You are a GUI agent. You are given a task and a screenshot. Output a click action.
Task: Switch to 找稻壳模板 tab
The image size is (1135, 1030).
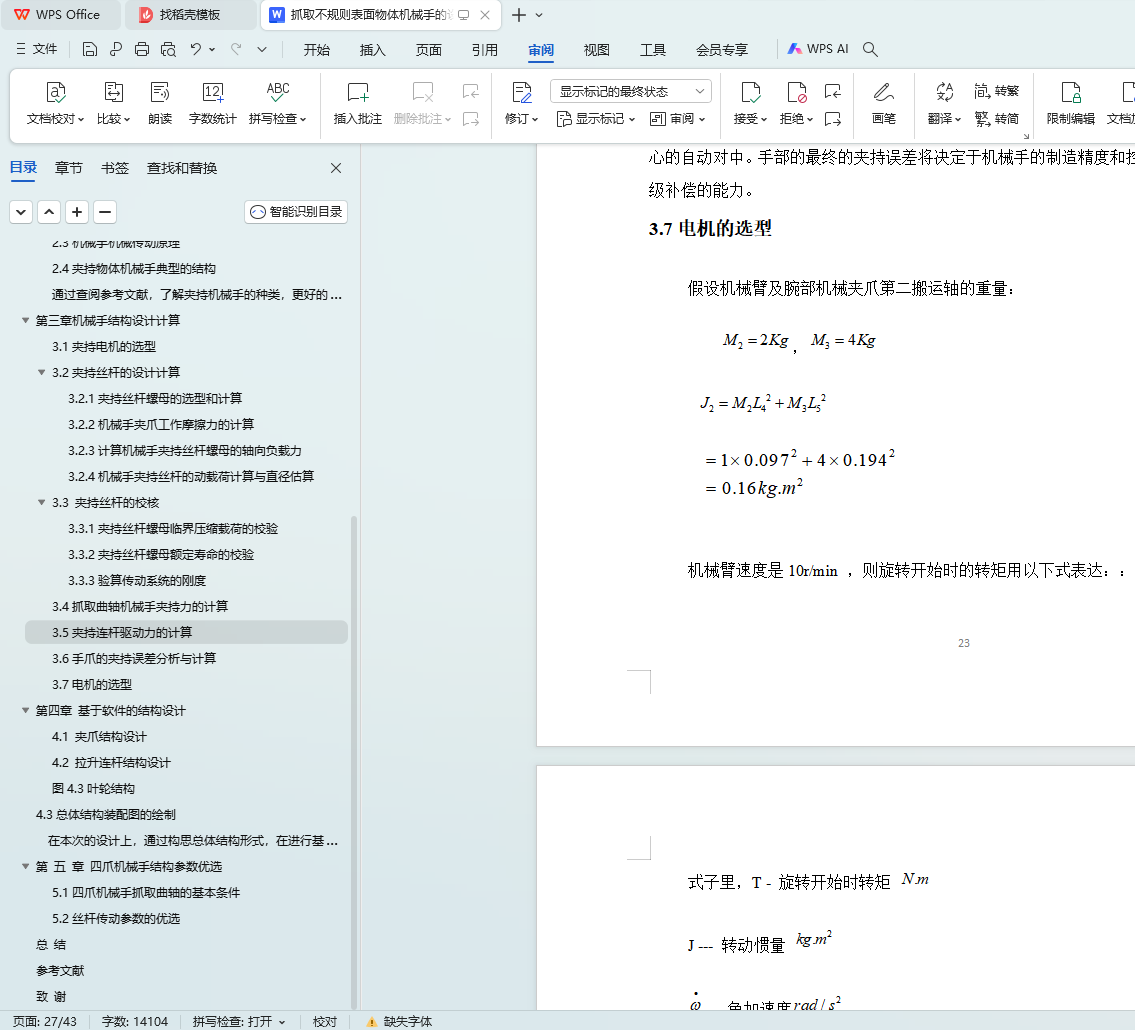pos(190,14)
